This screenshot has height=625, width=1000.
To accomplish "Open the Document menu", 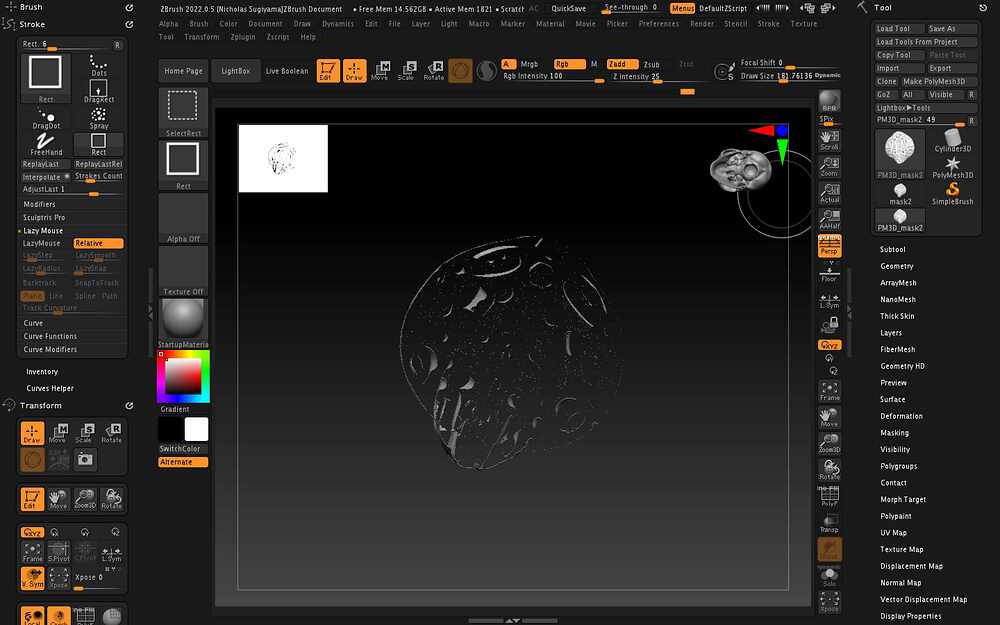I will coord(265,24).
